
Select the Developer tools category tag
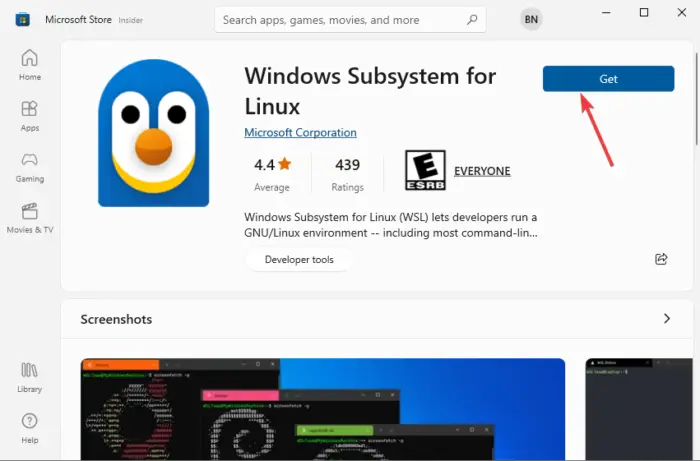pos(299,260)
